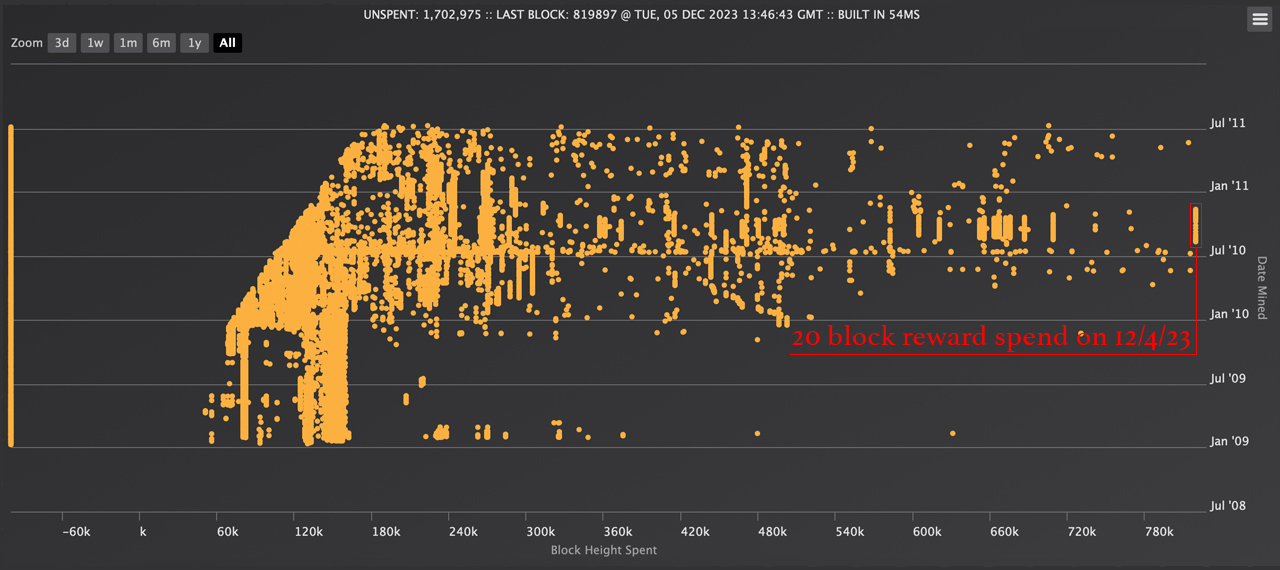Zoom the chart to 1y
This screenshot has height=570, width=1280.
tap(194, 43)
